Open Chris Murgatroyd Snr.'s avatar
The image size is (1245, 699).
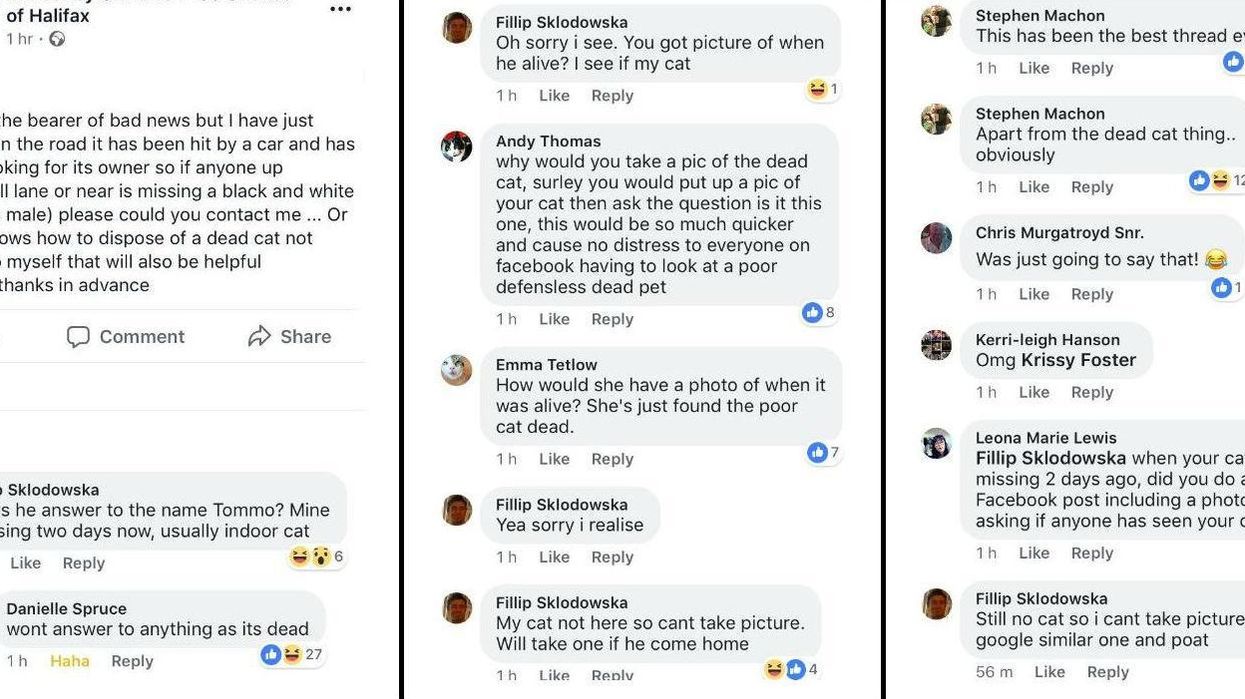[937, 238]
